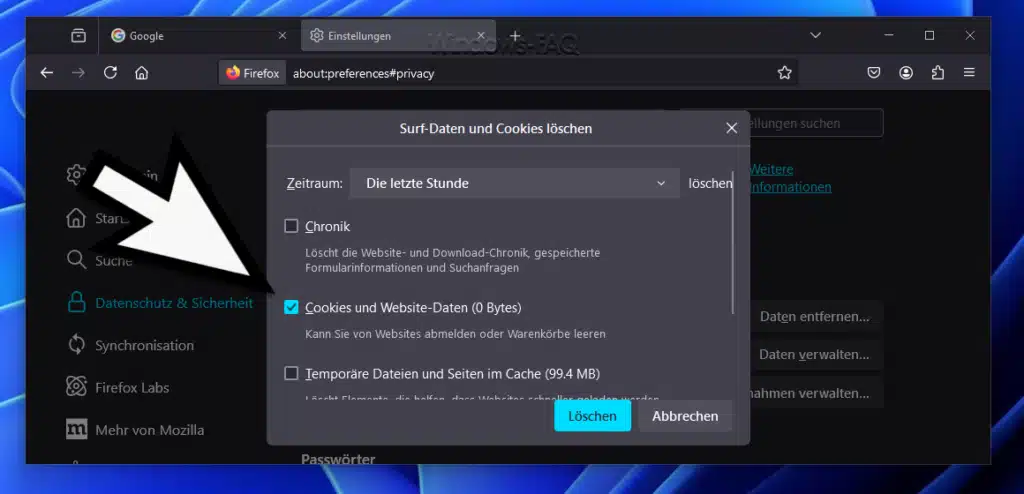
Task: Open a new tab with plus icon
Action: coord(515,36)
